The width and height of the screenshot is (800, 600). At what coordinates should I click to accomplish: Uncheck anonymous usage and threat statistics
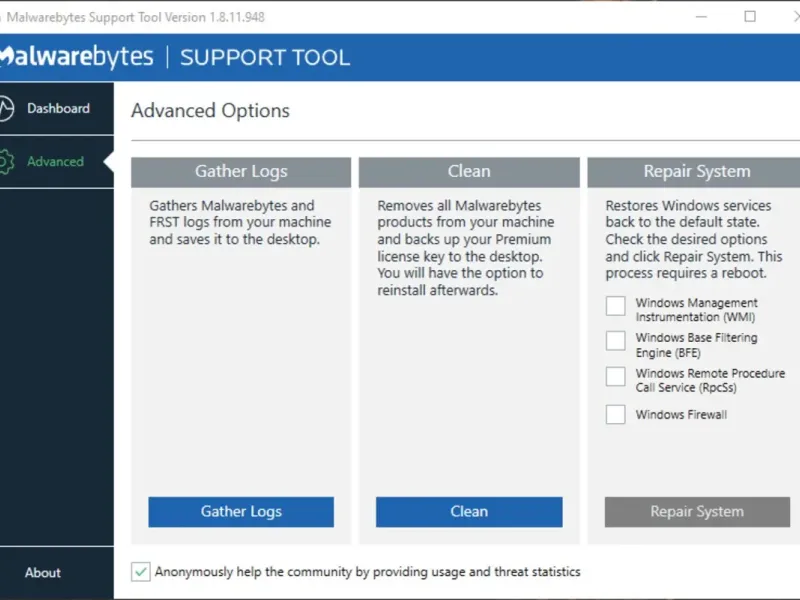pyautogui.click(x=141, y=572)
